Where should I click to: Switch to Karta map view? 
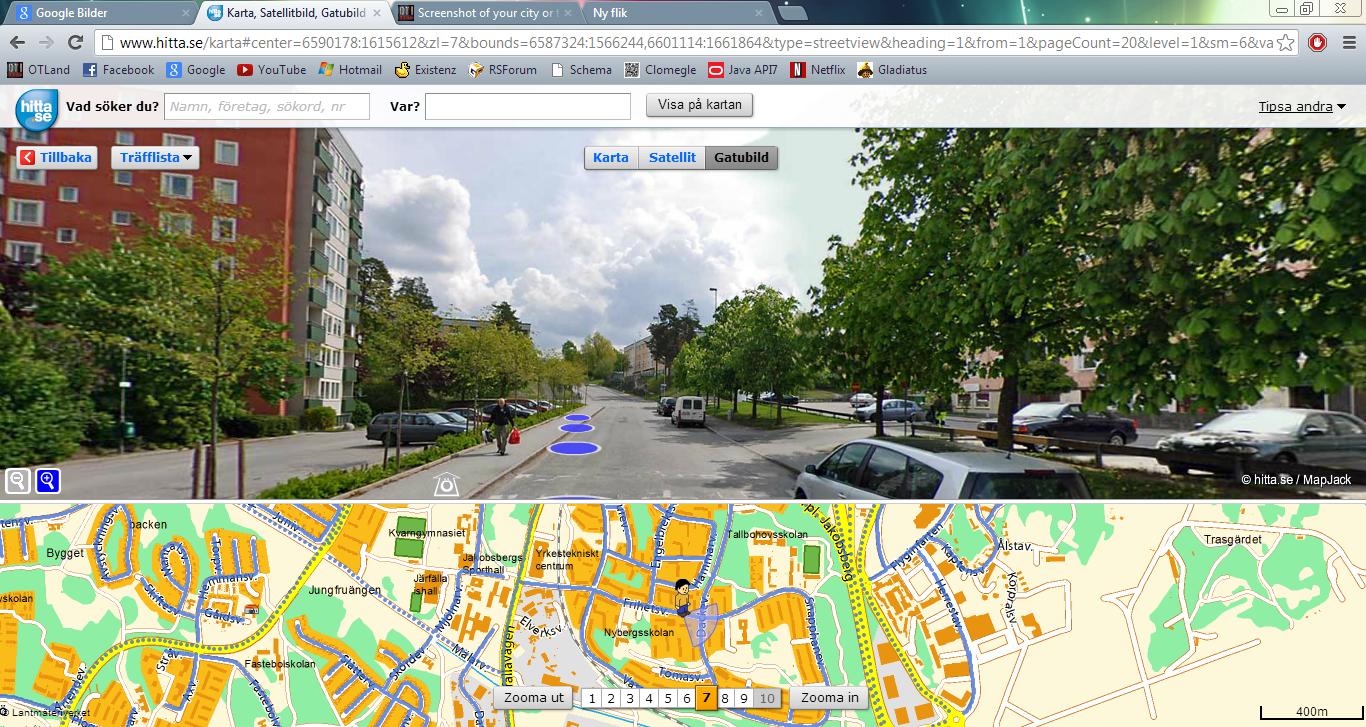611,158
